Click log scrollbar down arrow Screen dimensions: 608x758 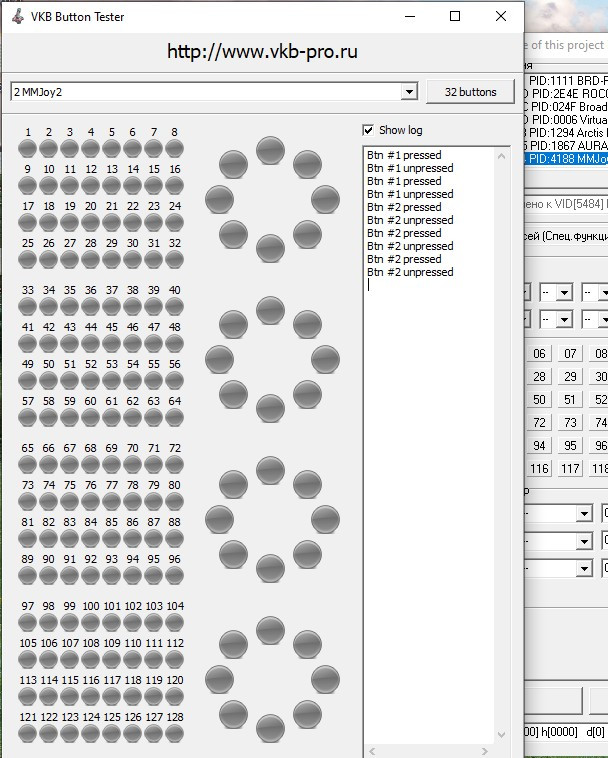pos(501,735)
